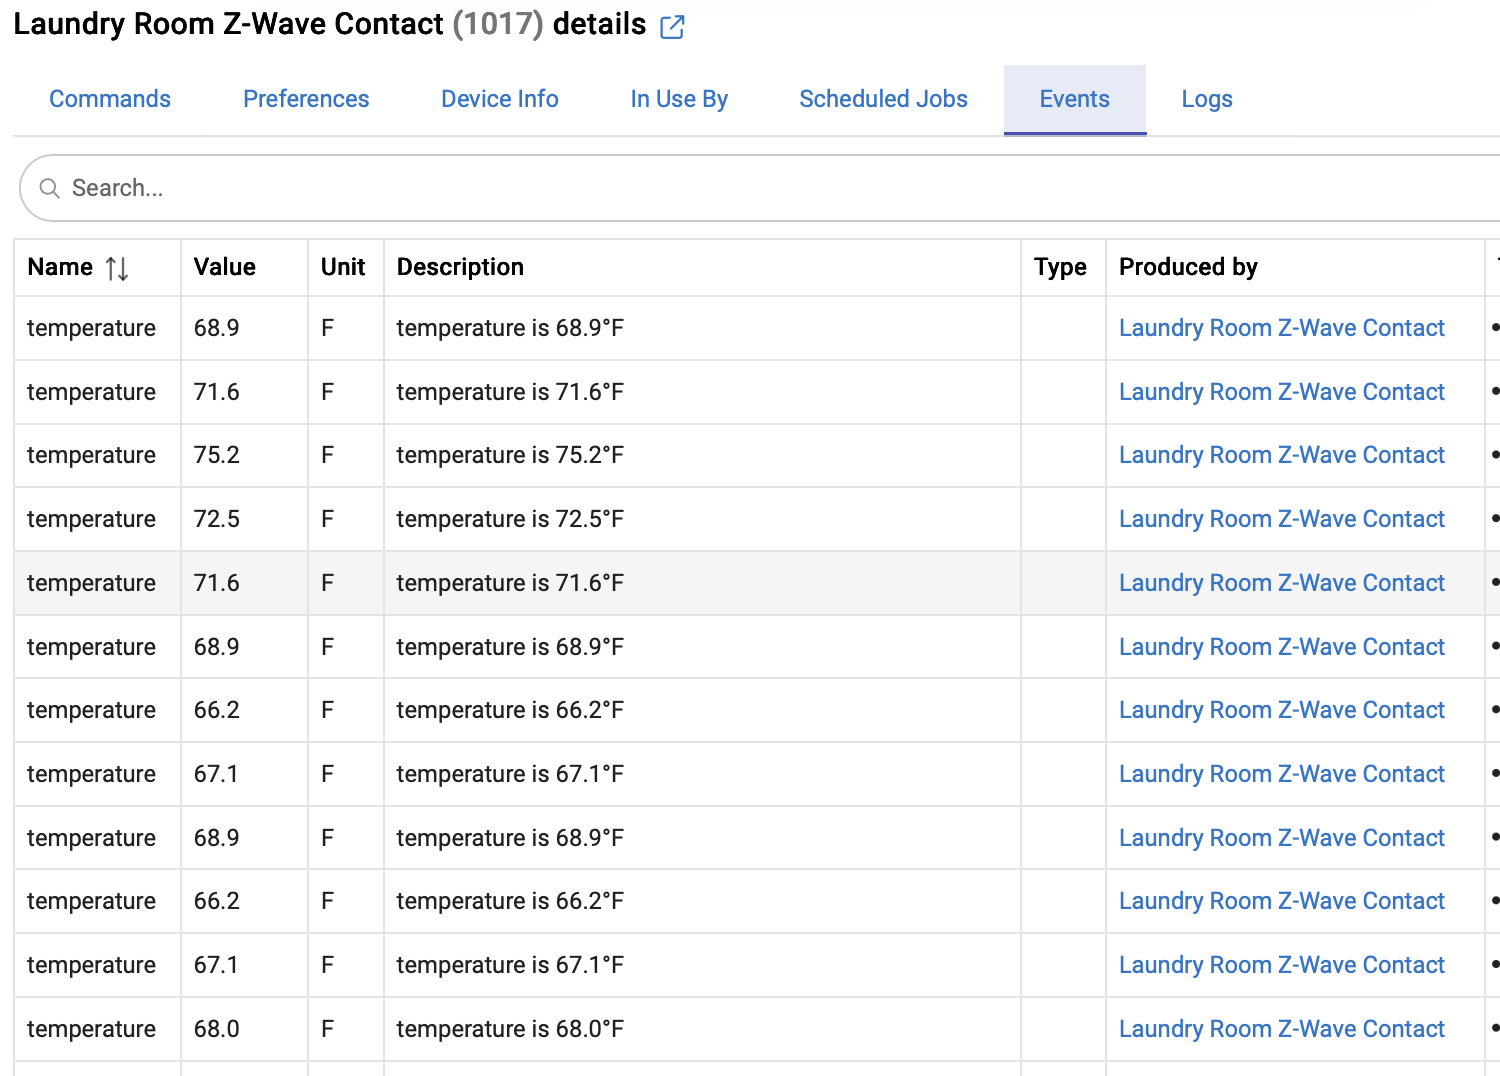Go to the Device Info tab
Viewport: 1500px width, 1076px height.
point(499,99)
